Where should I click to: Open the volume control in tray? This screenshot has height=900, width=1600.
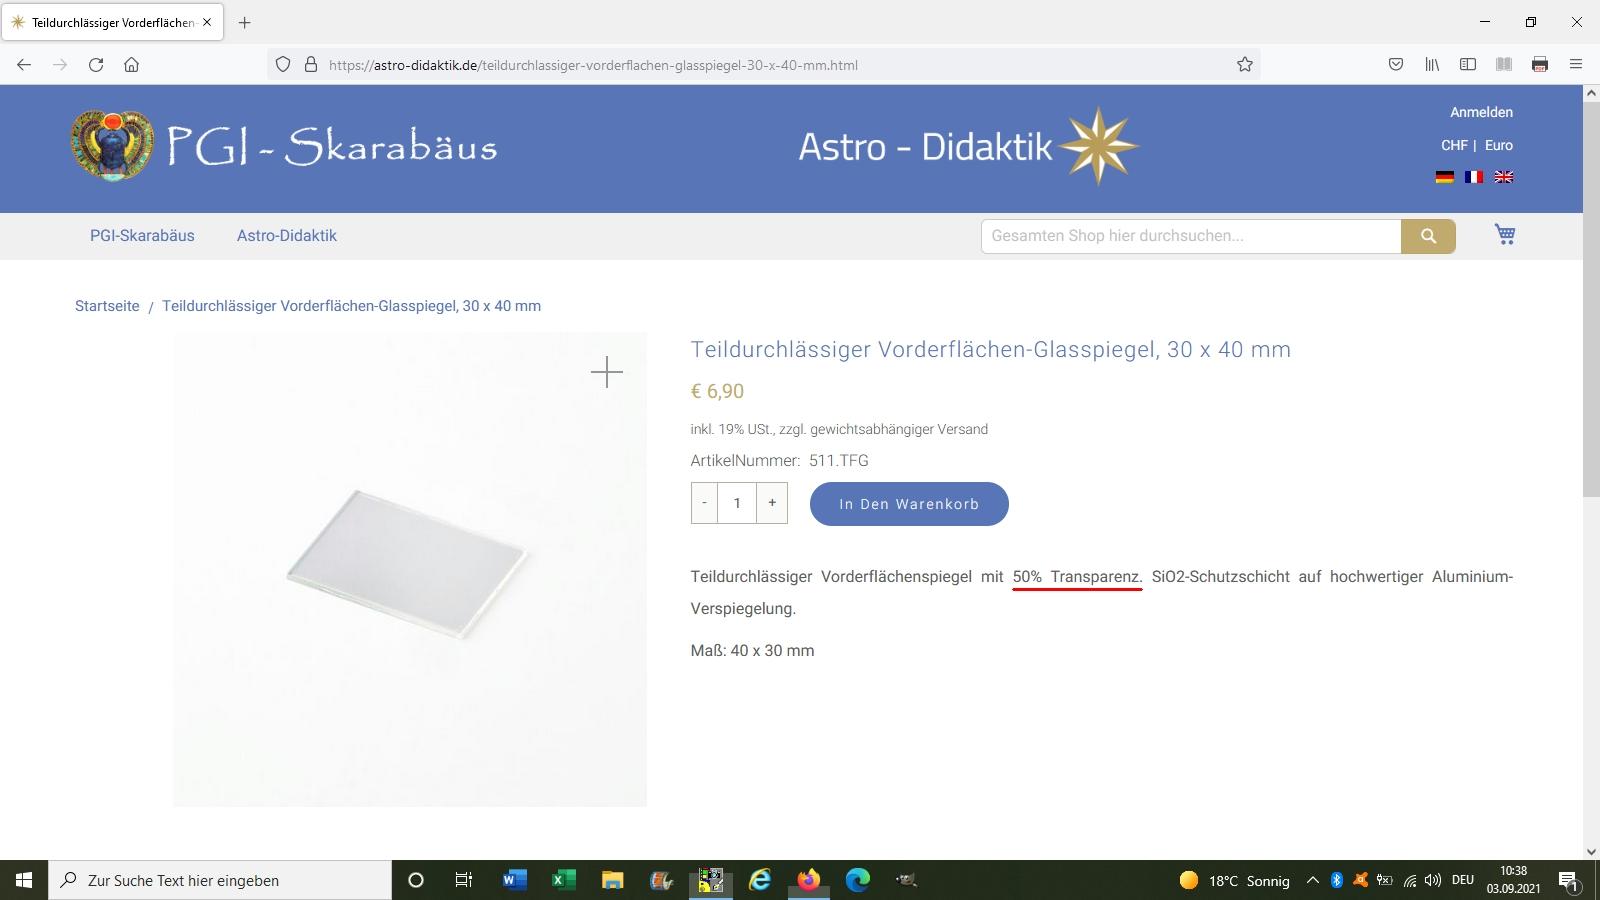point(1433,880)
